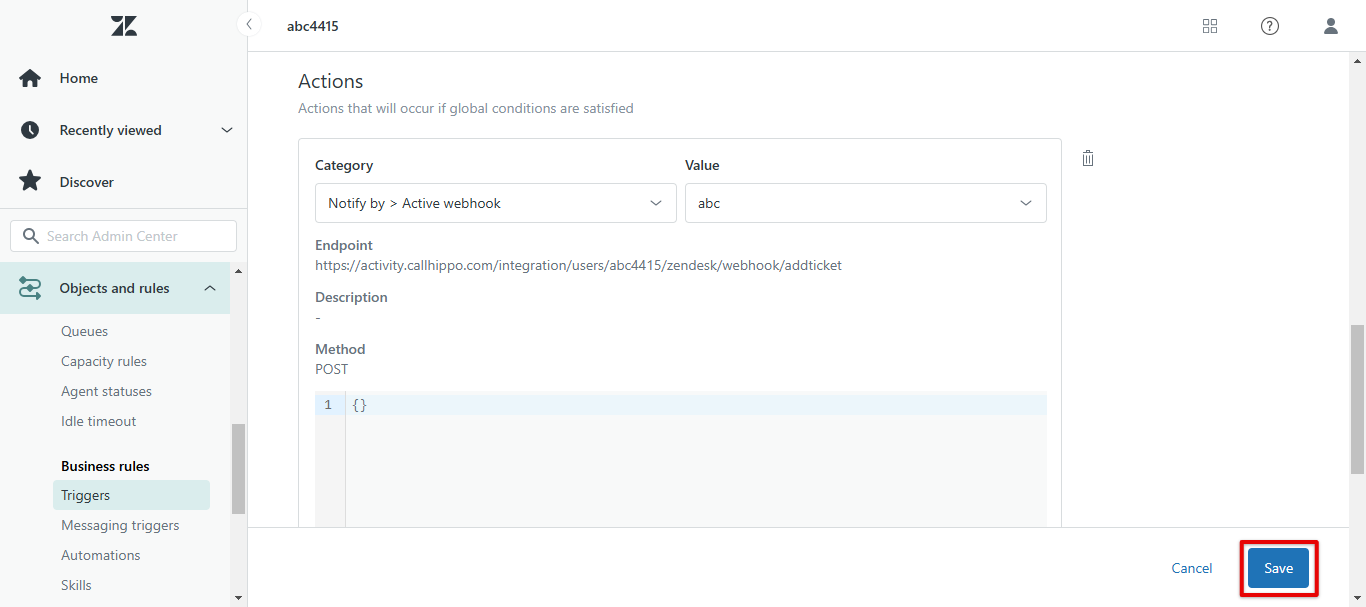1366x607 pixels.
Task: Click the main page scrollbar thumb
Action: click(x=1357, y=399)
